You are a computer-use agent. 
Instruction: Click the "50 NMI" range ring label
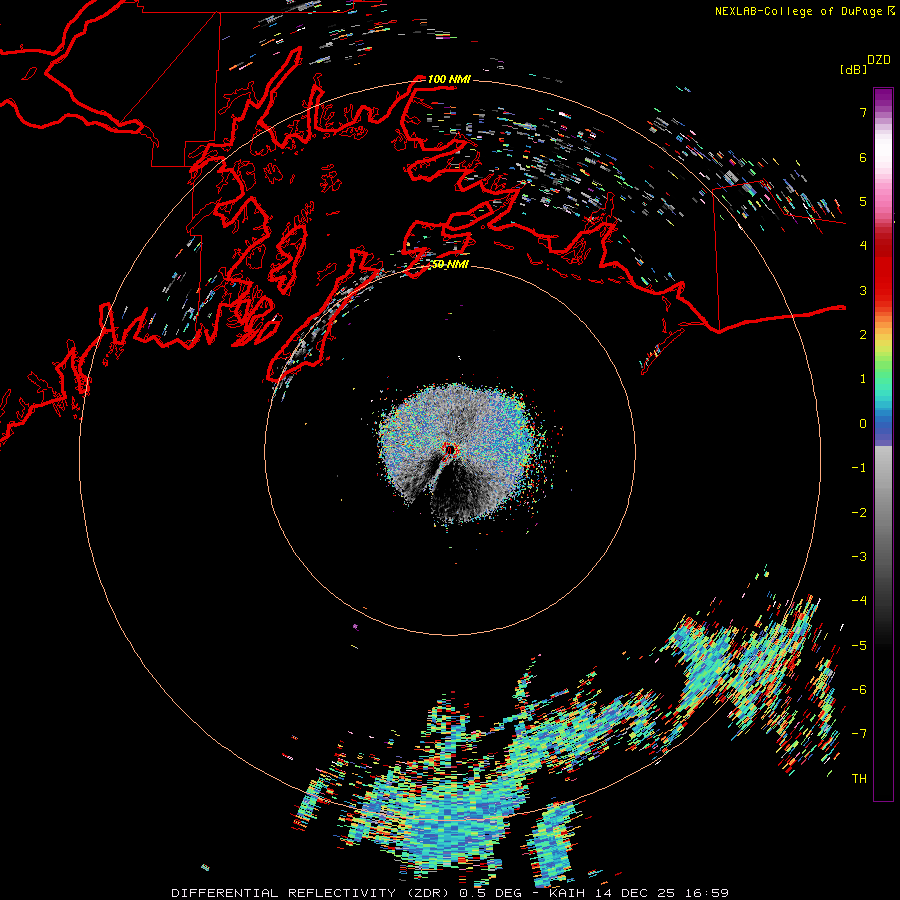coord(449,264)
